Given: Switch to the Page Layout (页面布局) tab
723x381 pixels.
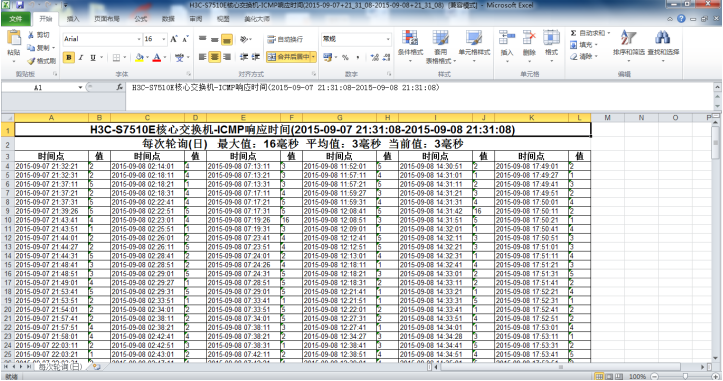Looking at the screenshot, I should (x=107, y=19).
